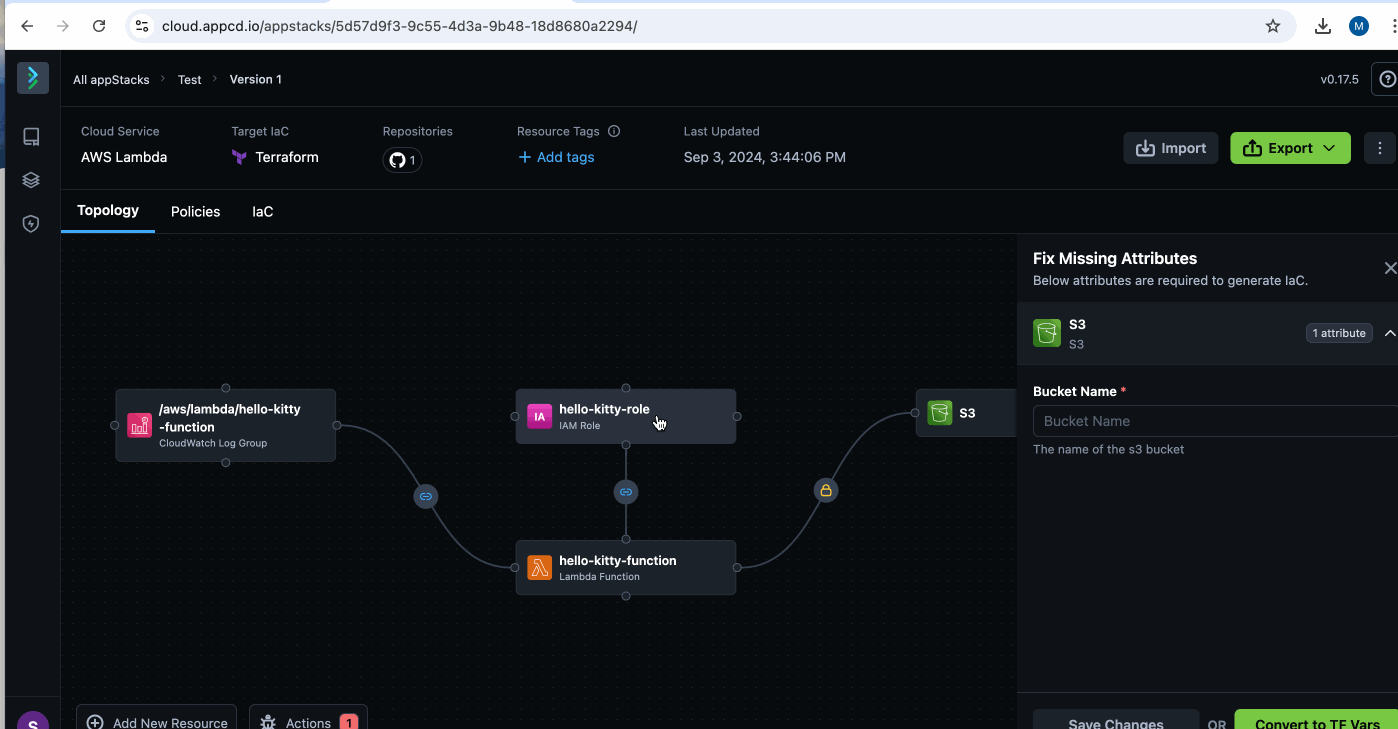Open the layers stack icon in sidebar

(x=31, y=180)
